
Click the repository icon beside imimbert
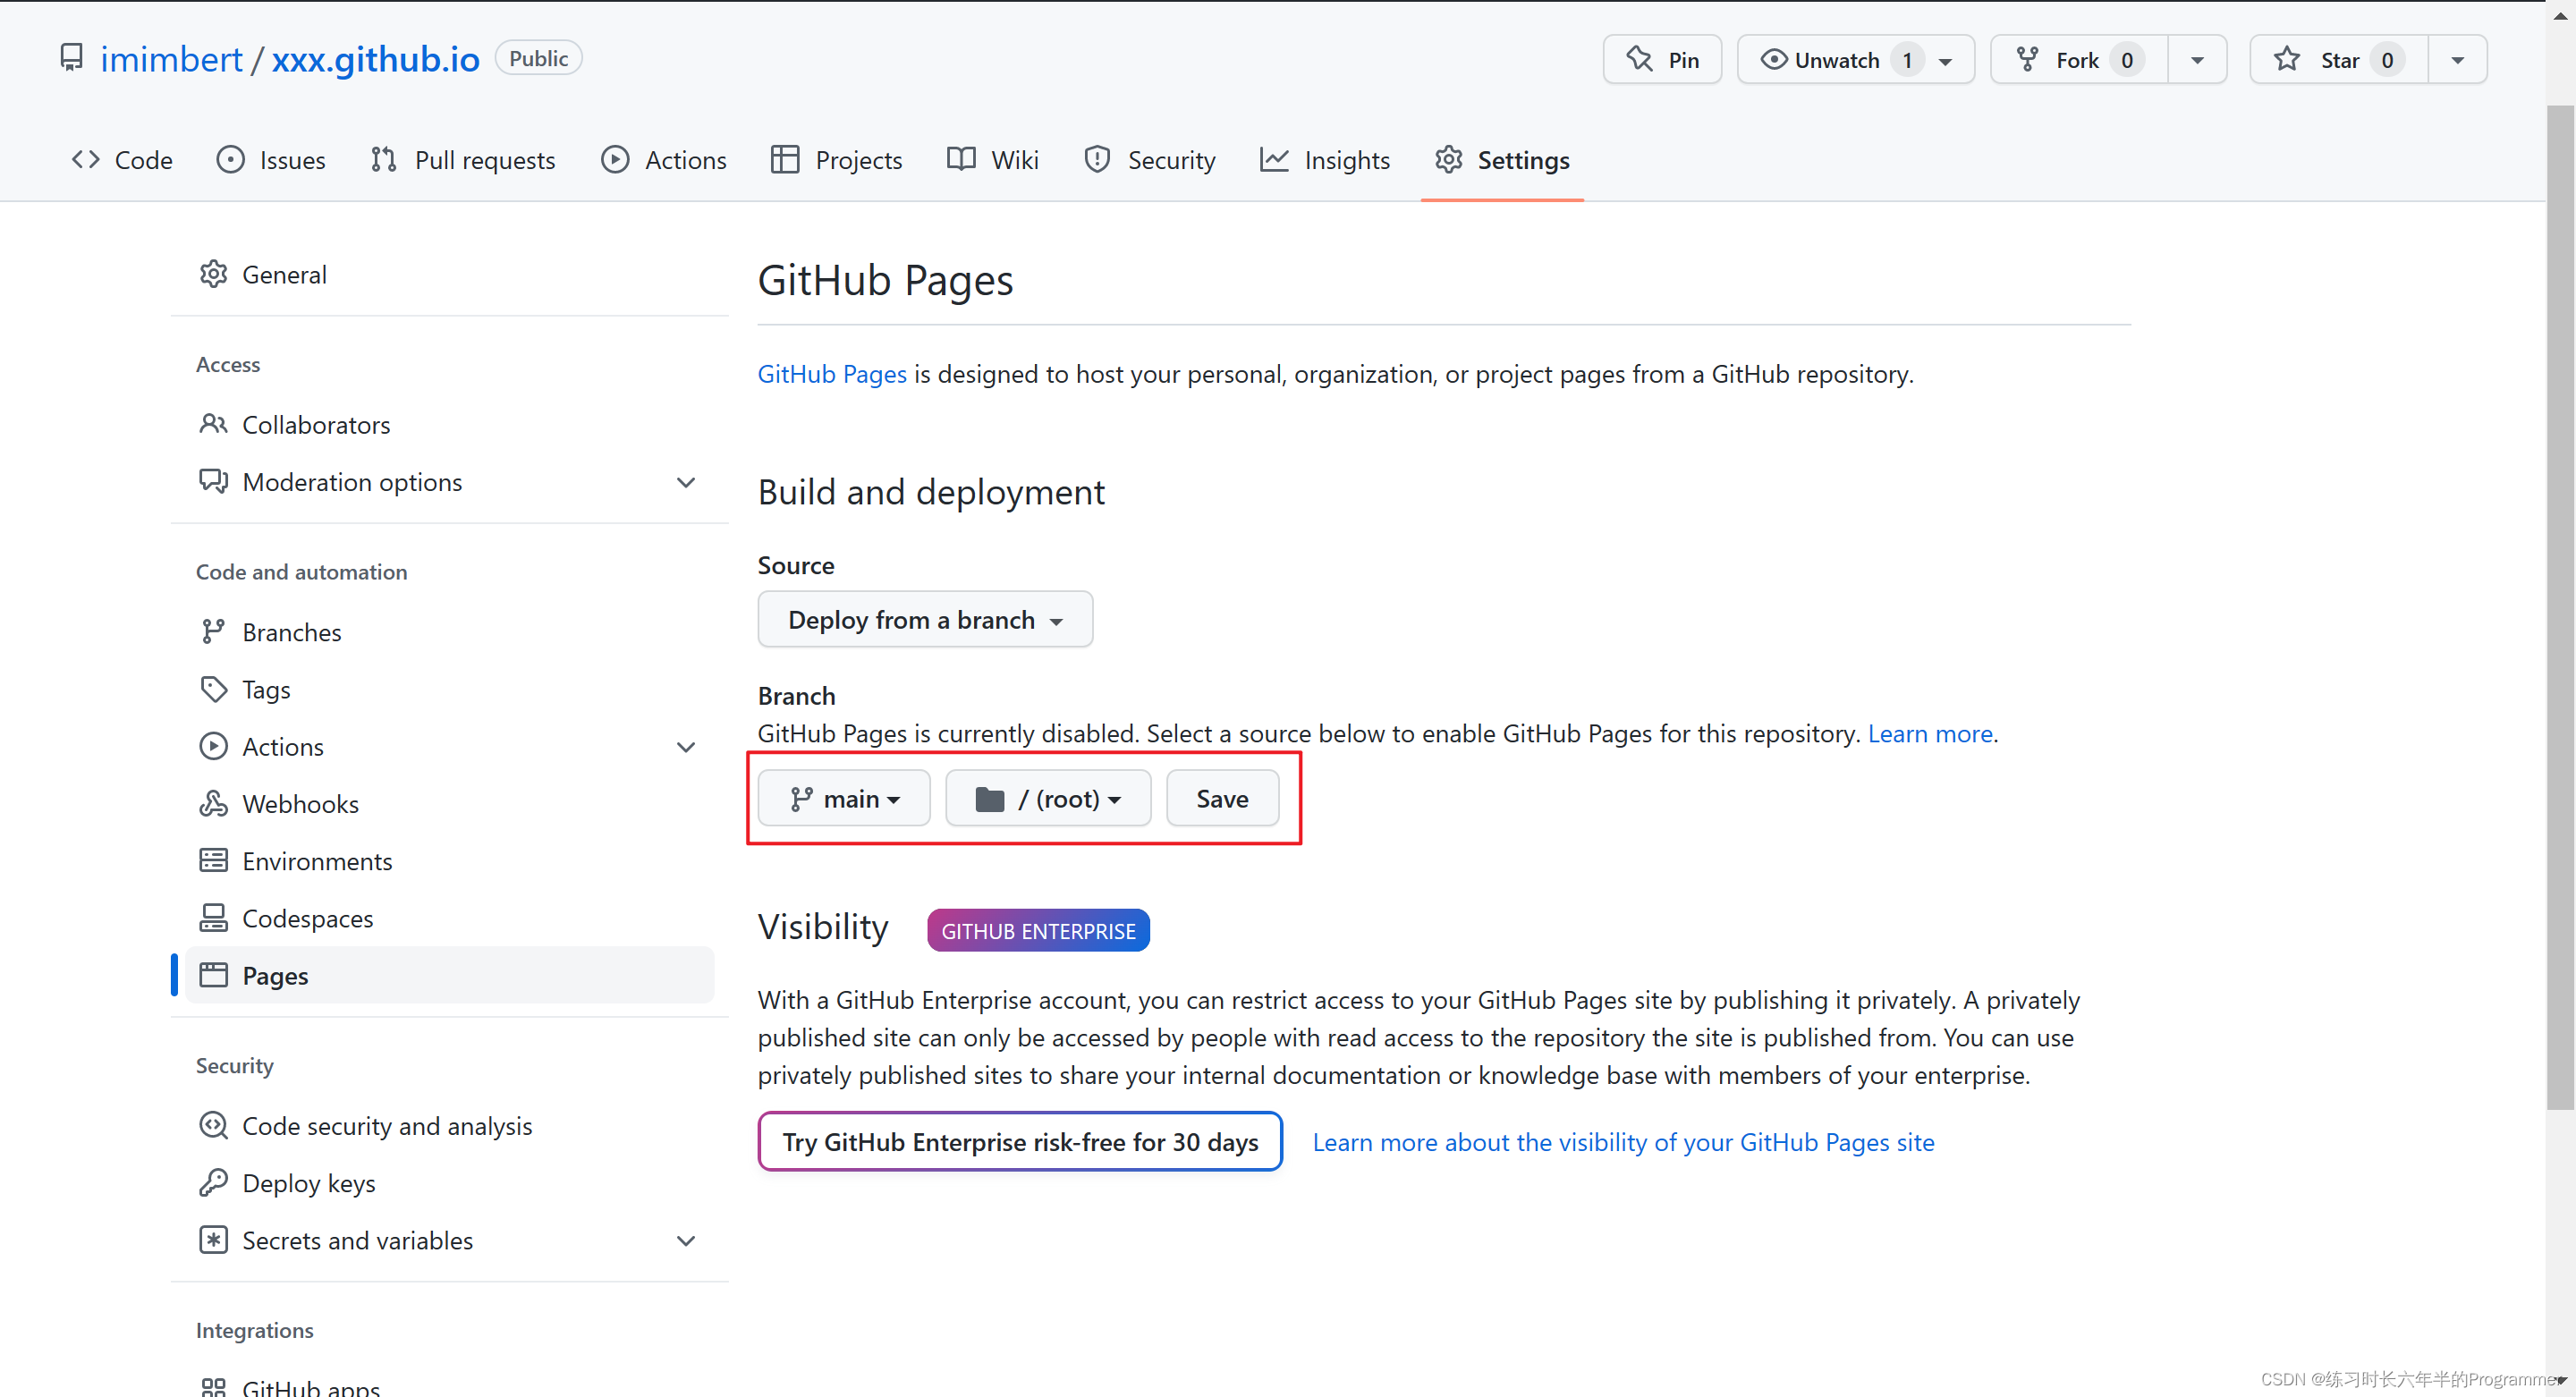[x=71, y=58]
